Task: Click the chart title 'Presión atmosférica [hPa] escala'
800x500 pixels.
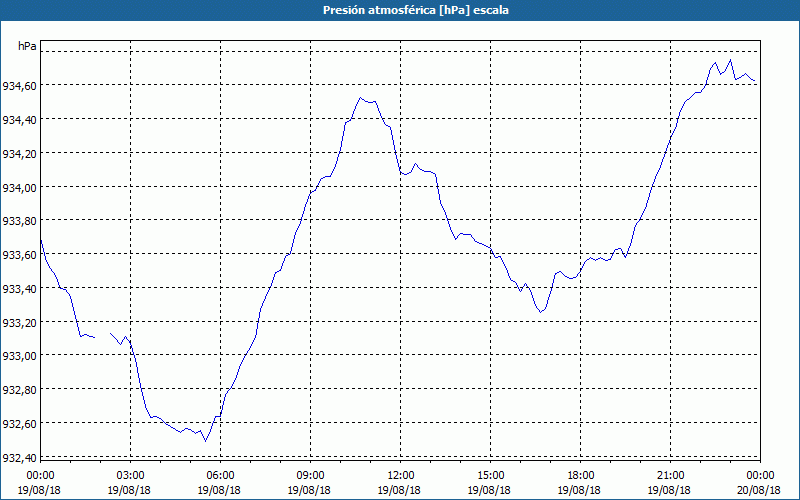Action: tap(416, 10)
